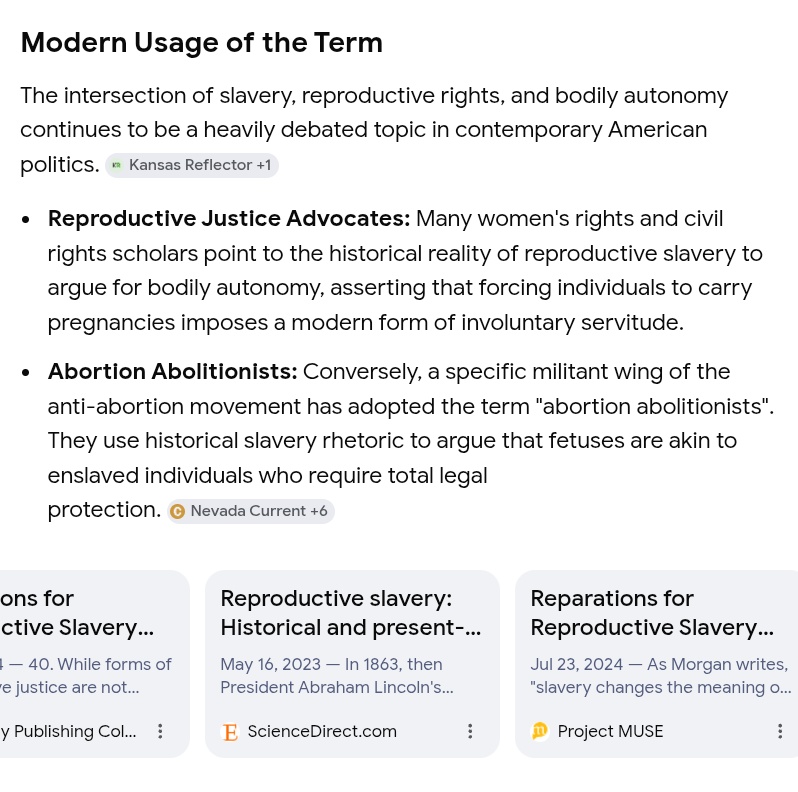Viewport: 798px width, 792px height.
Task: Click the Kansas Reflector green favicon
Action: 117,165
